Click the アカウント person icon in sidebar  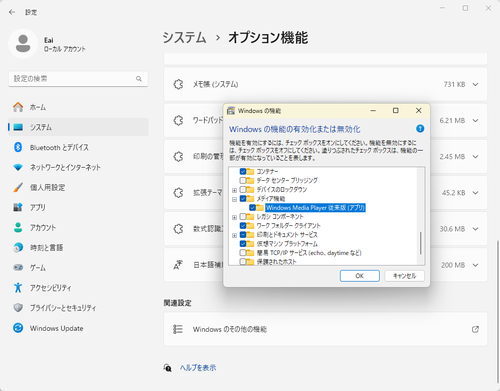(18, 227)
